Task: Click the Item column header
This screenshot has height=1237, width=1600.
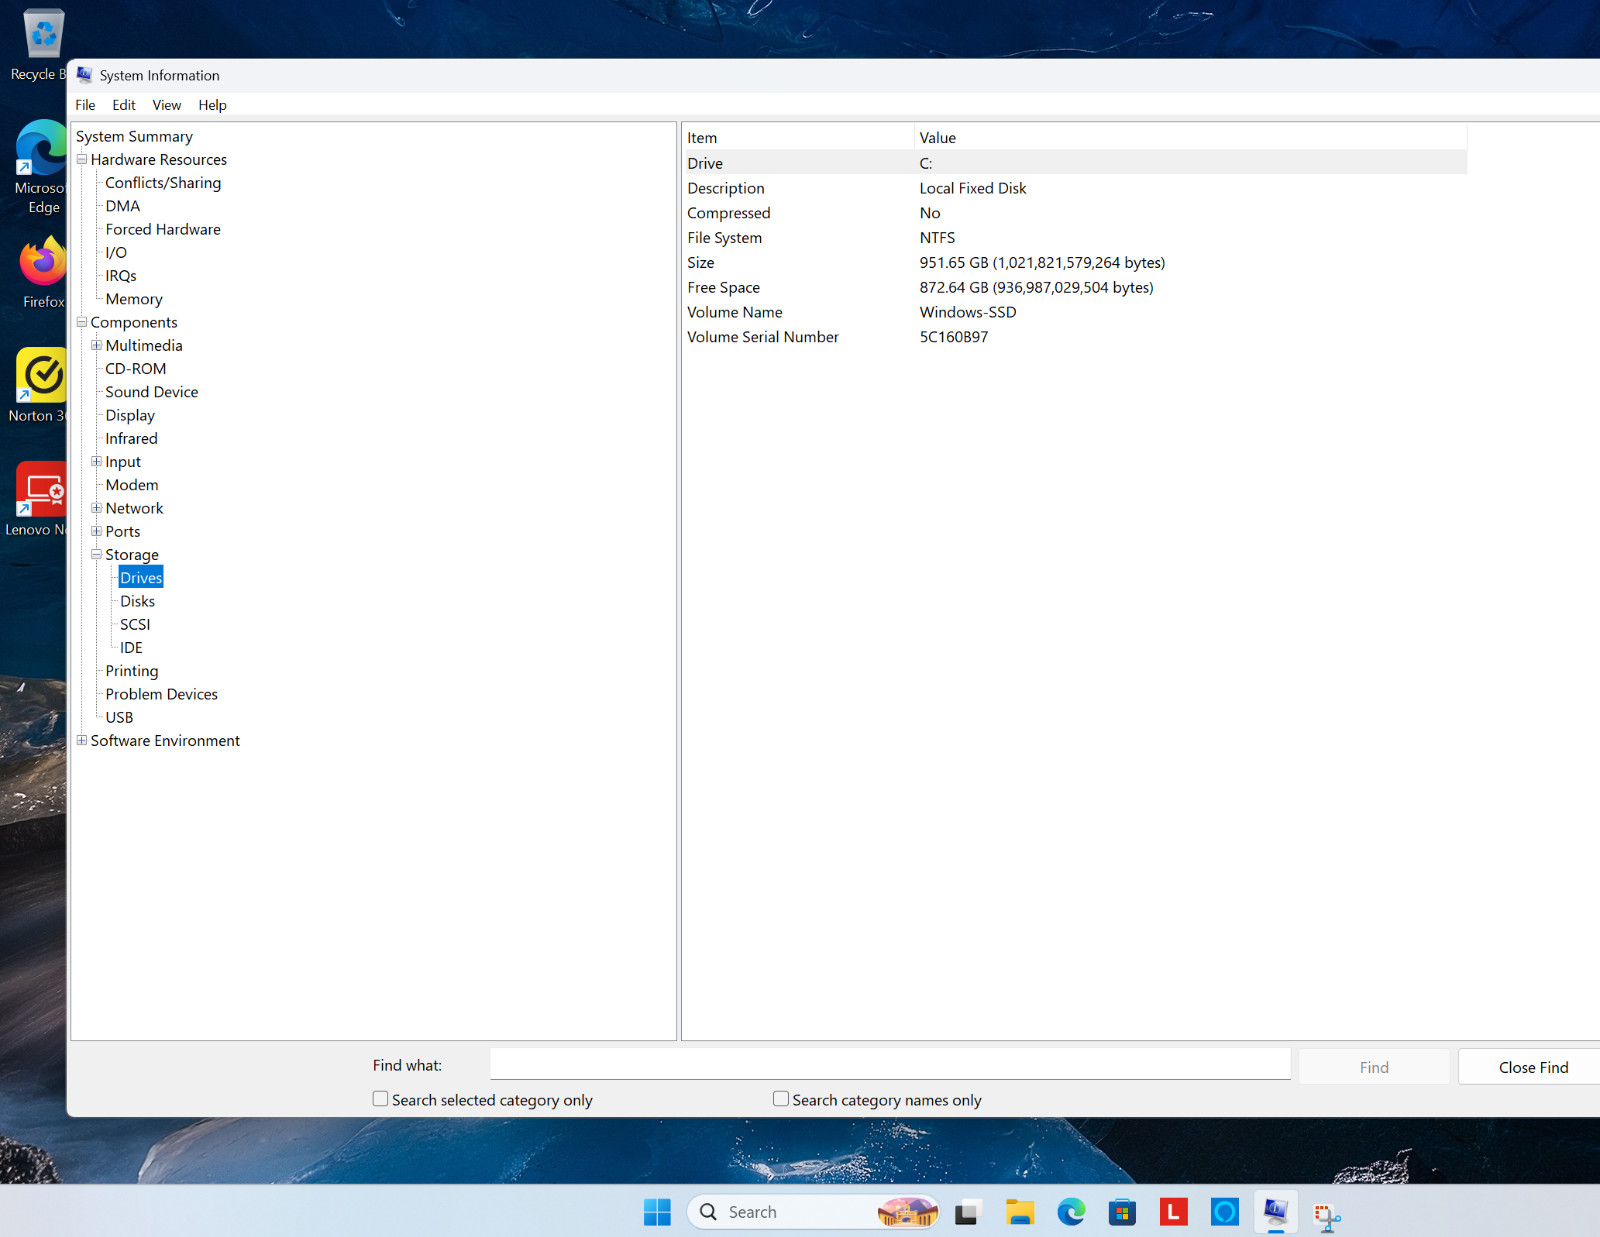Action: tap(798, 138)
